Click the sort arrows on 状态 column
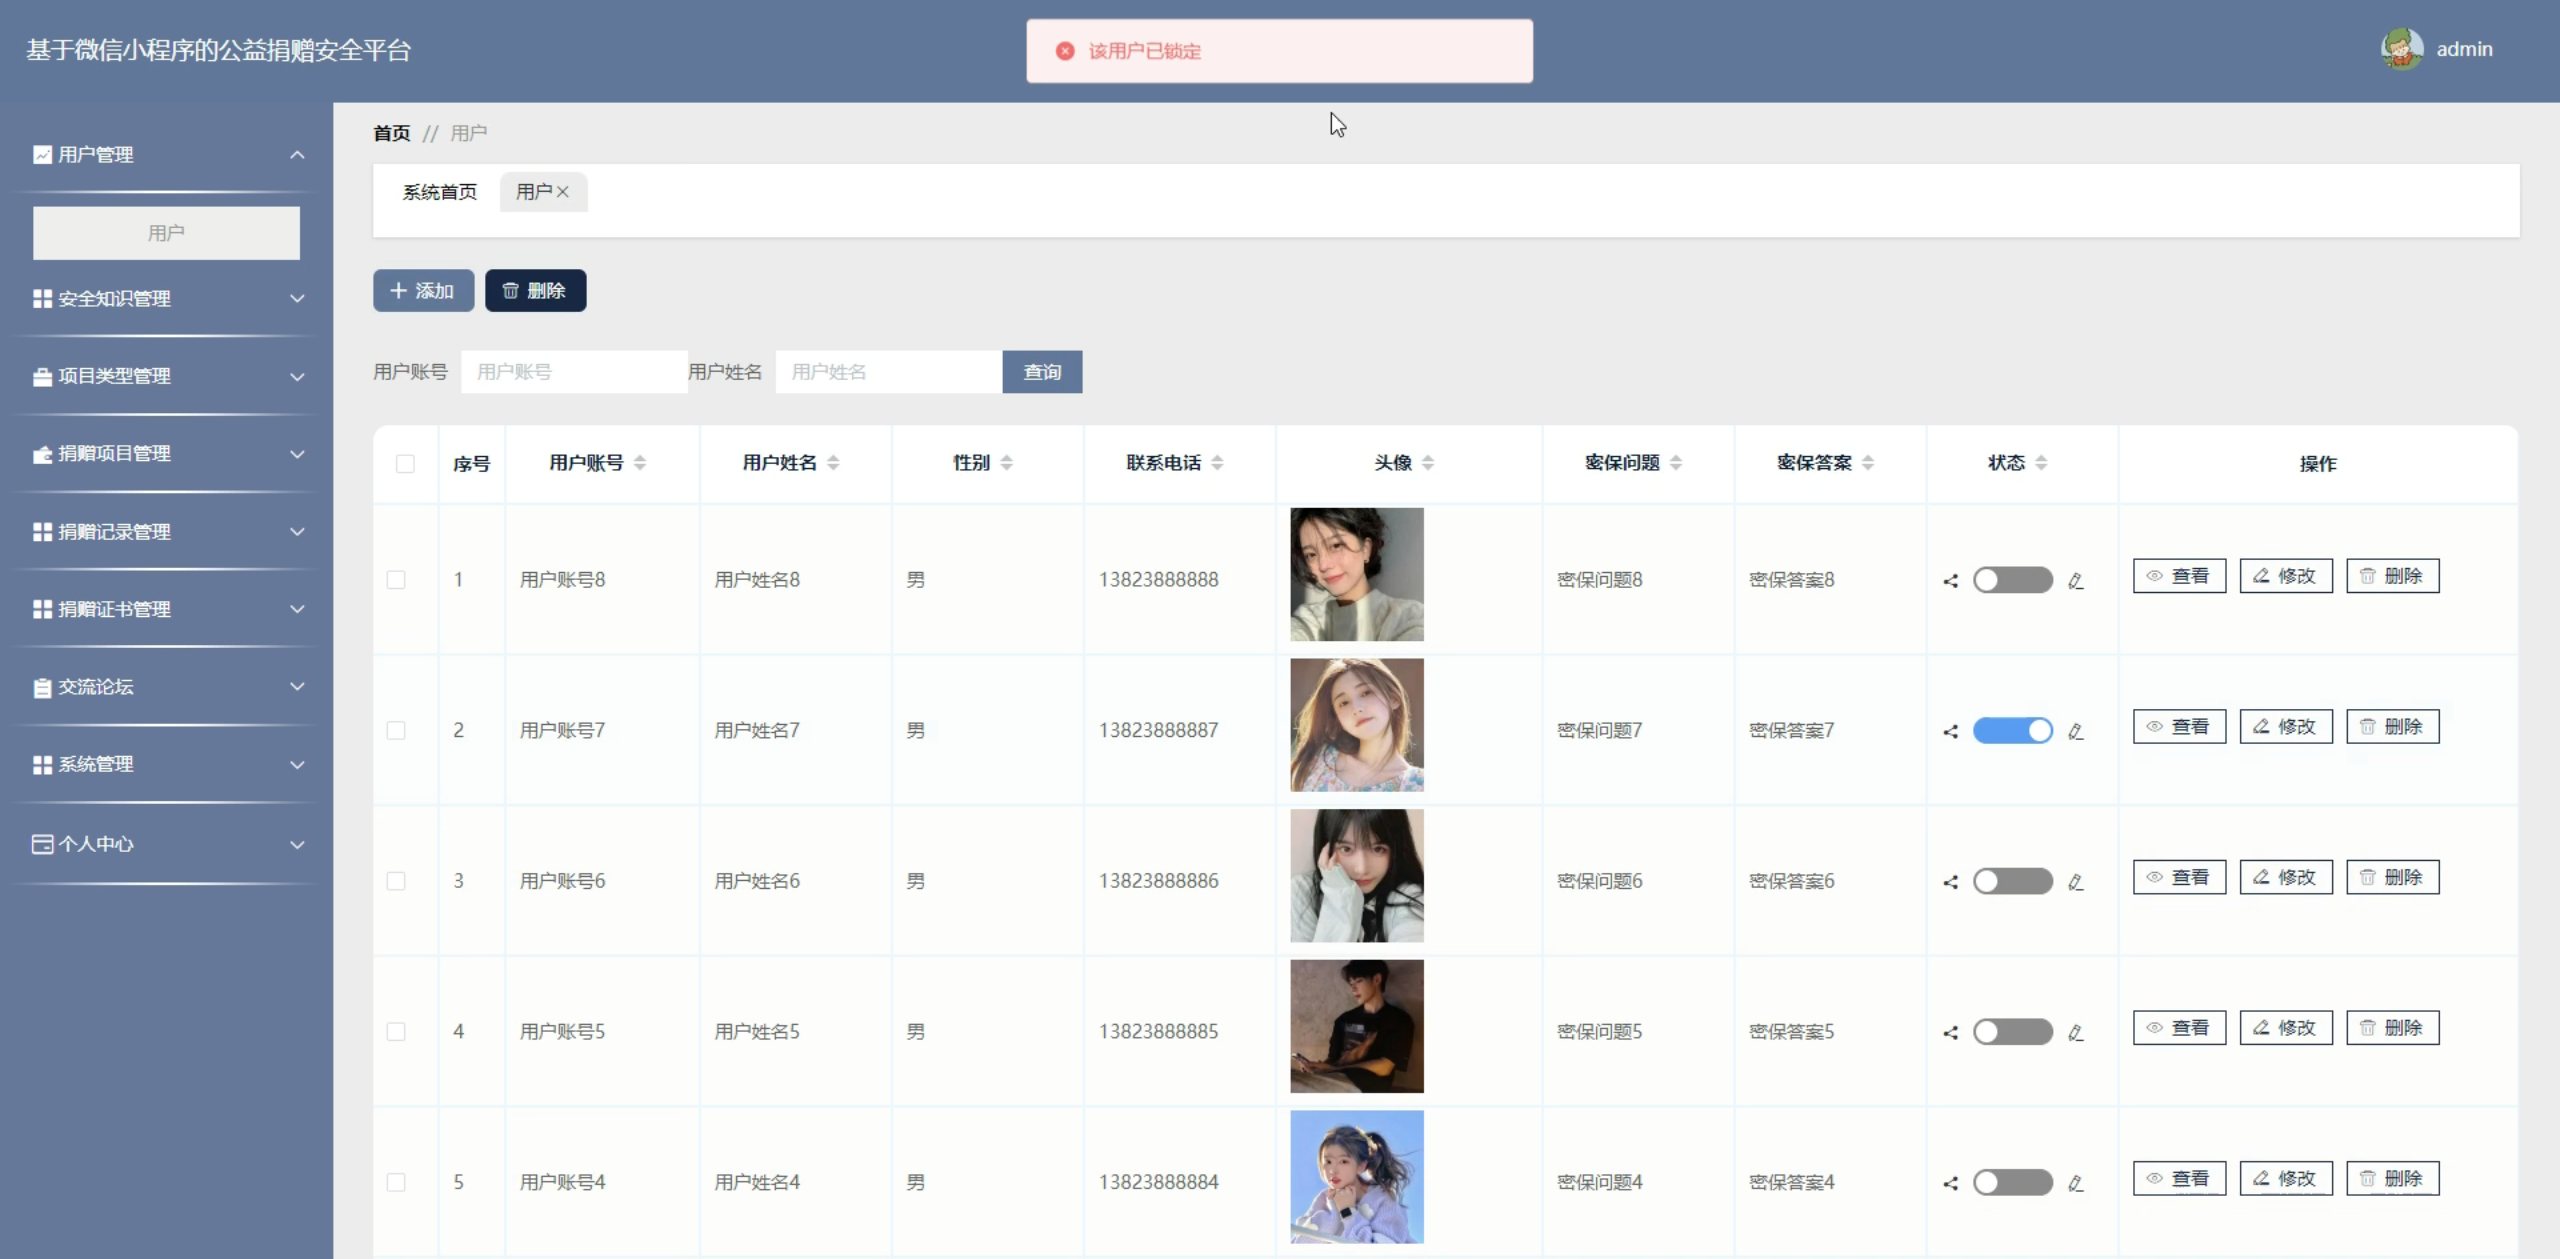Viewport: 2560px width, 1259px height. [2041, 463]
